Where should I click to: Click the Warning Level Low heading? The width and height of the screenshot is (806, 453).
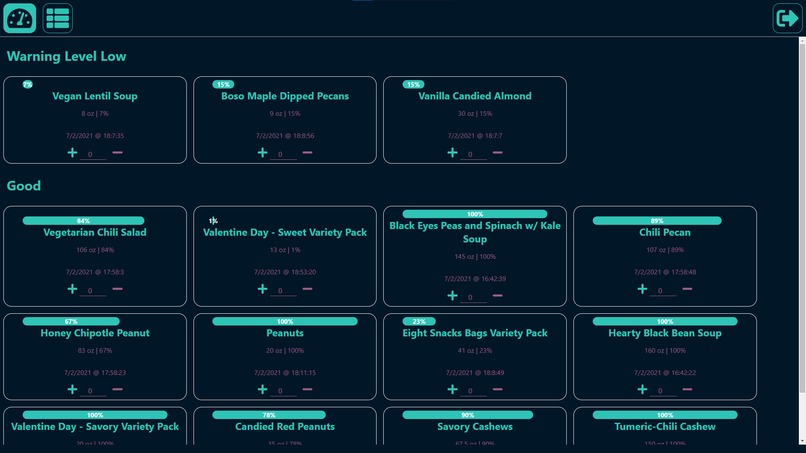pos(66,57)
